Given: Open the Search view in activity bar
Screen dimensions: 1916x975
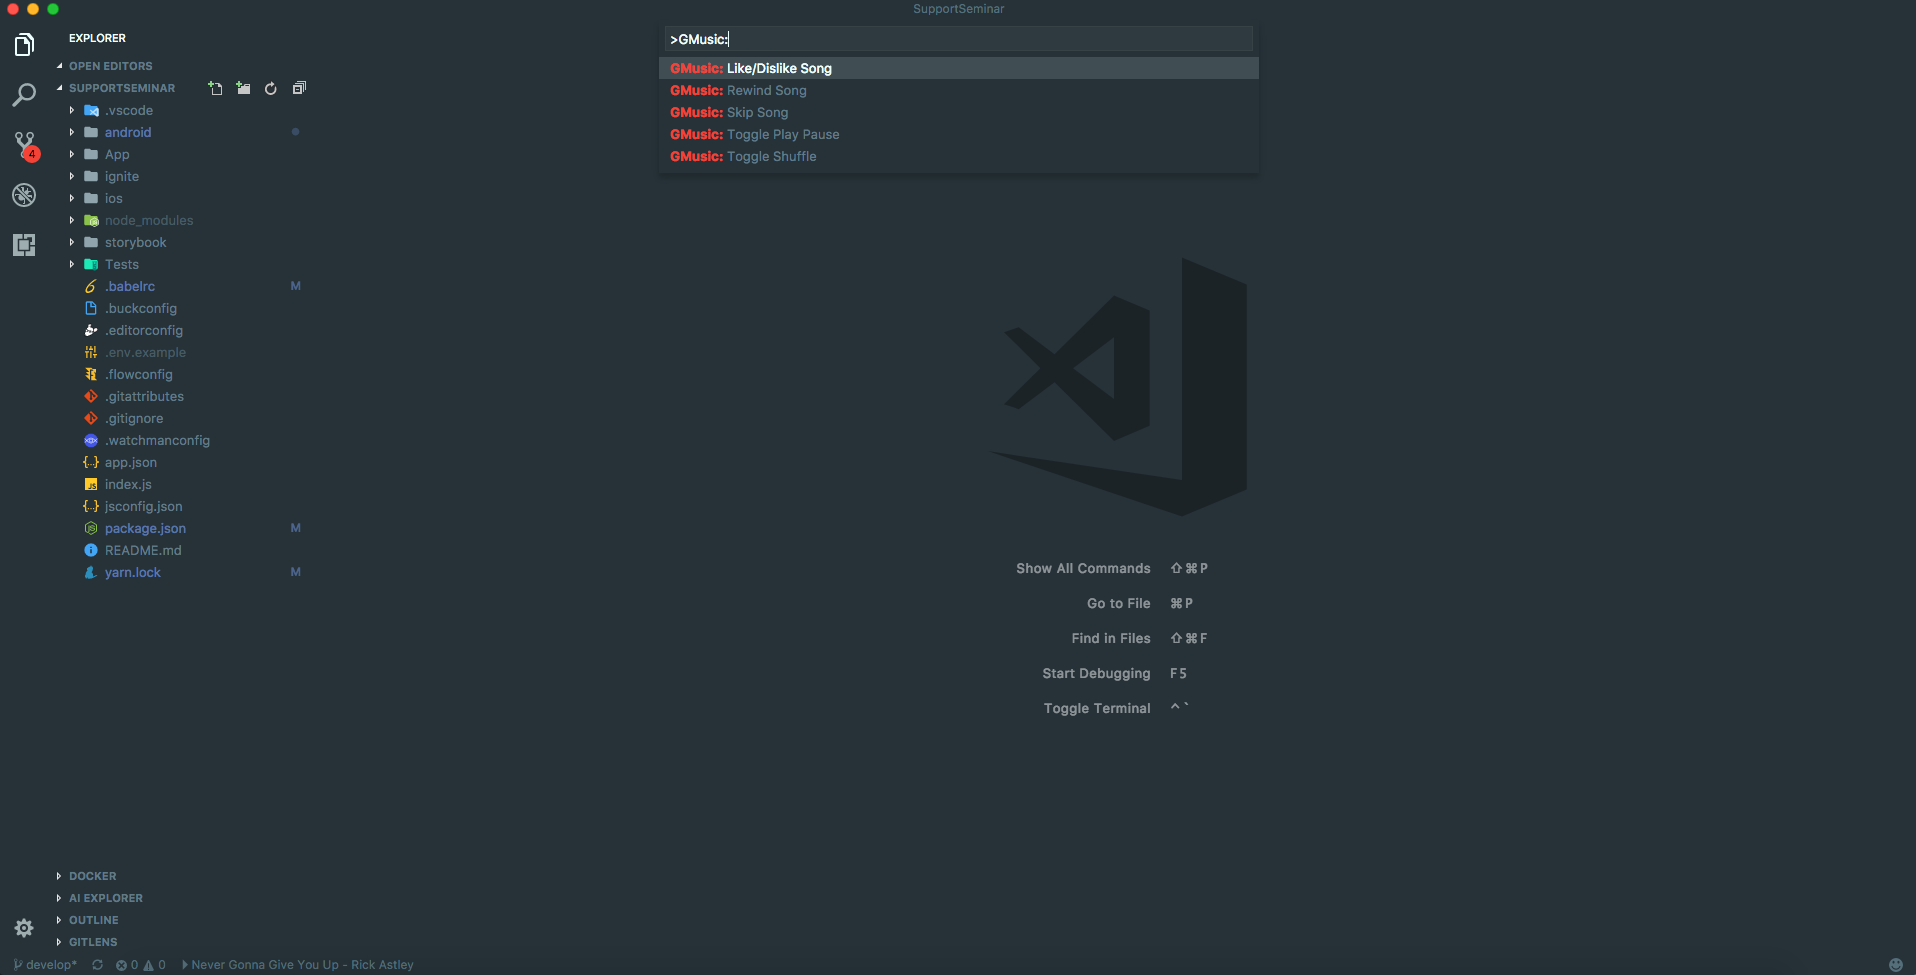Looking at the screenshot, I should [24, 95].
